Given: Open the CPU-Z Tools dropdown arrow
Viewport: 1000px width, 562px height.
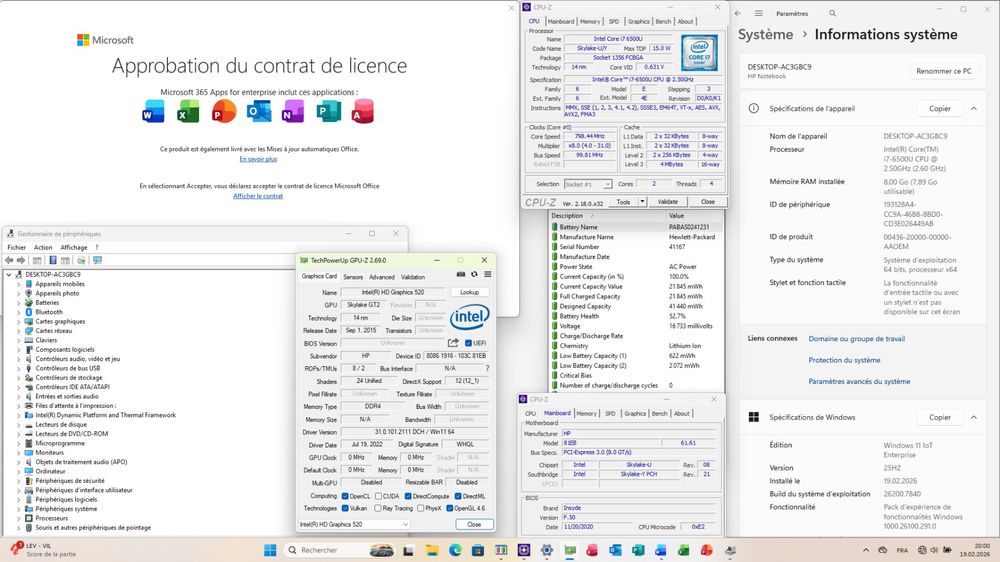Looking at the screenshot, I should 642,202.
